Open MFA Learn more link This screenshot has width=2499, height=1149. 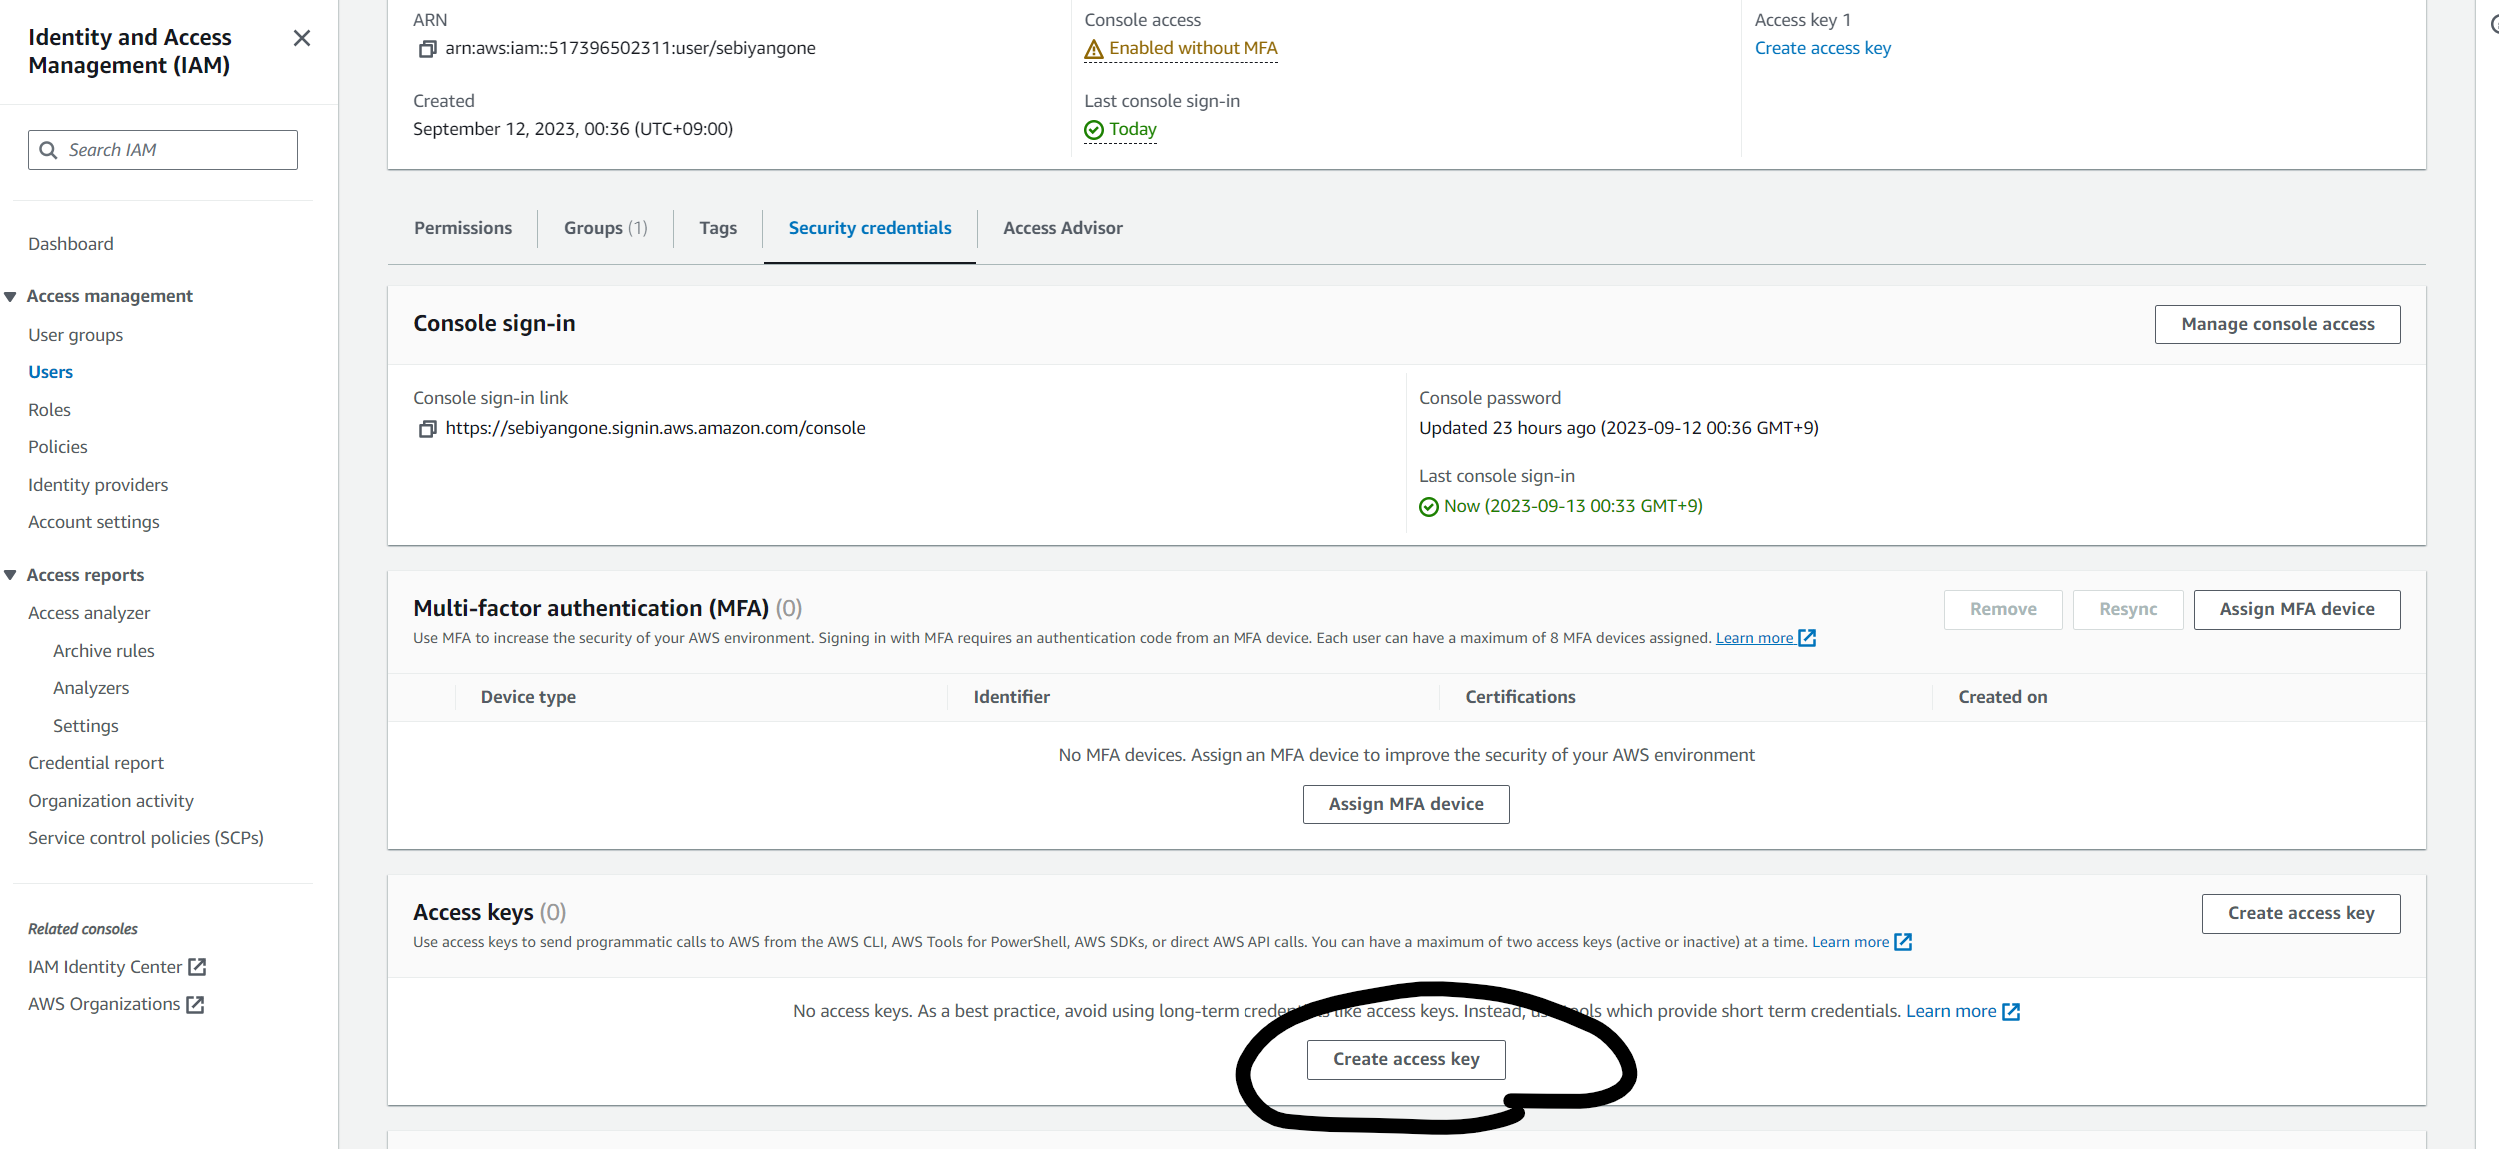pyautogui.click(x=1755, y=638)
